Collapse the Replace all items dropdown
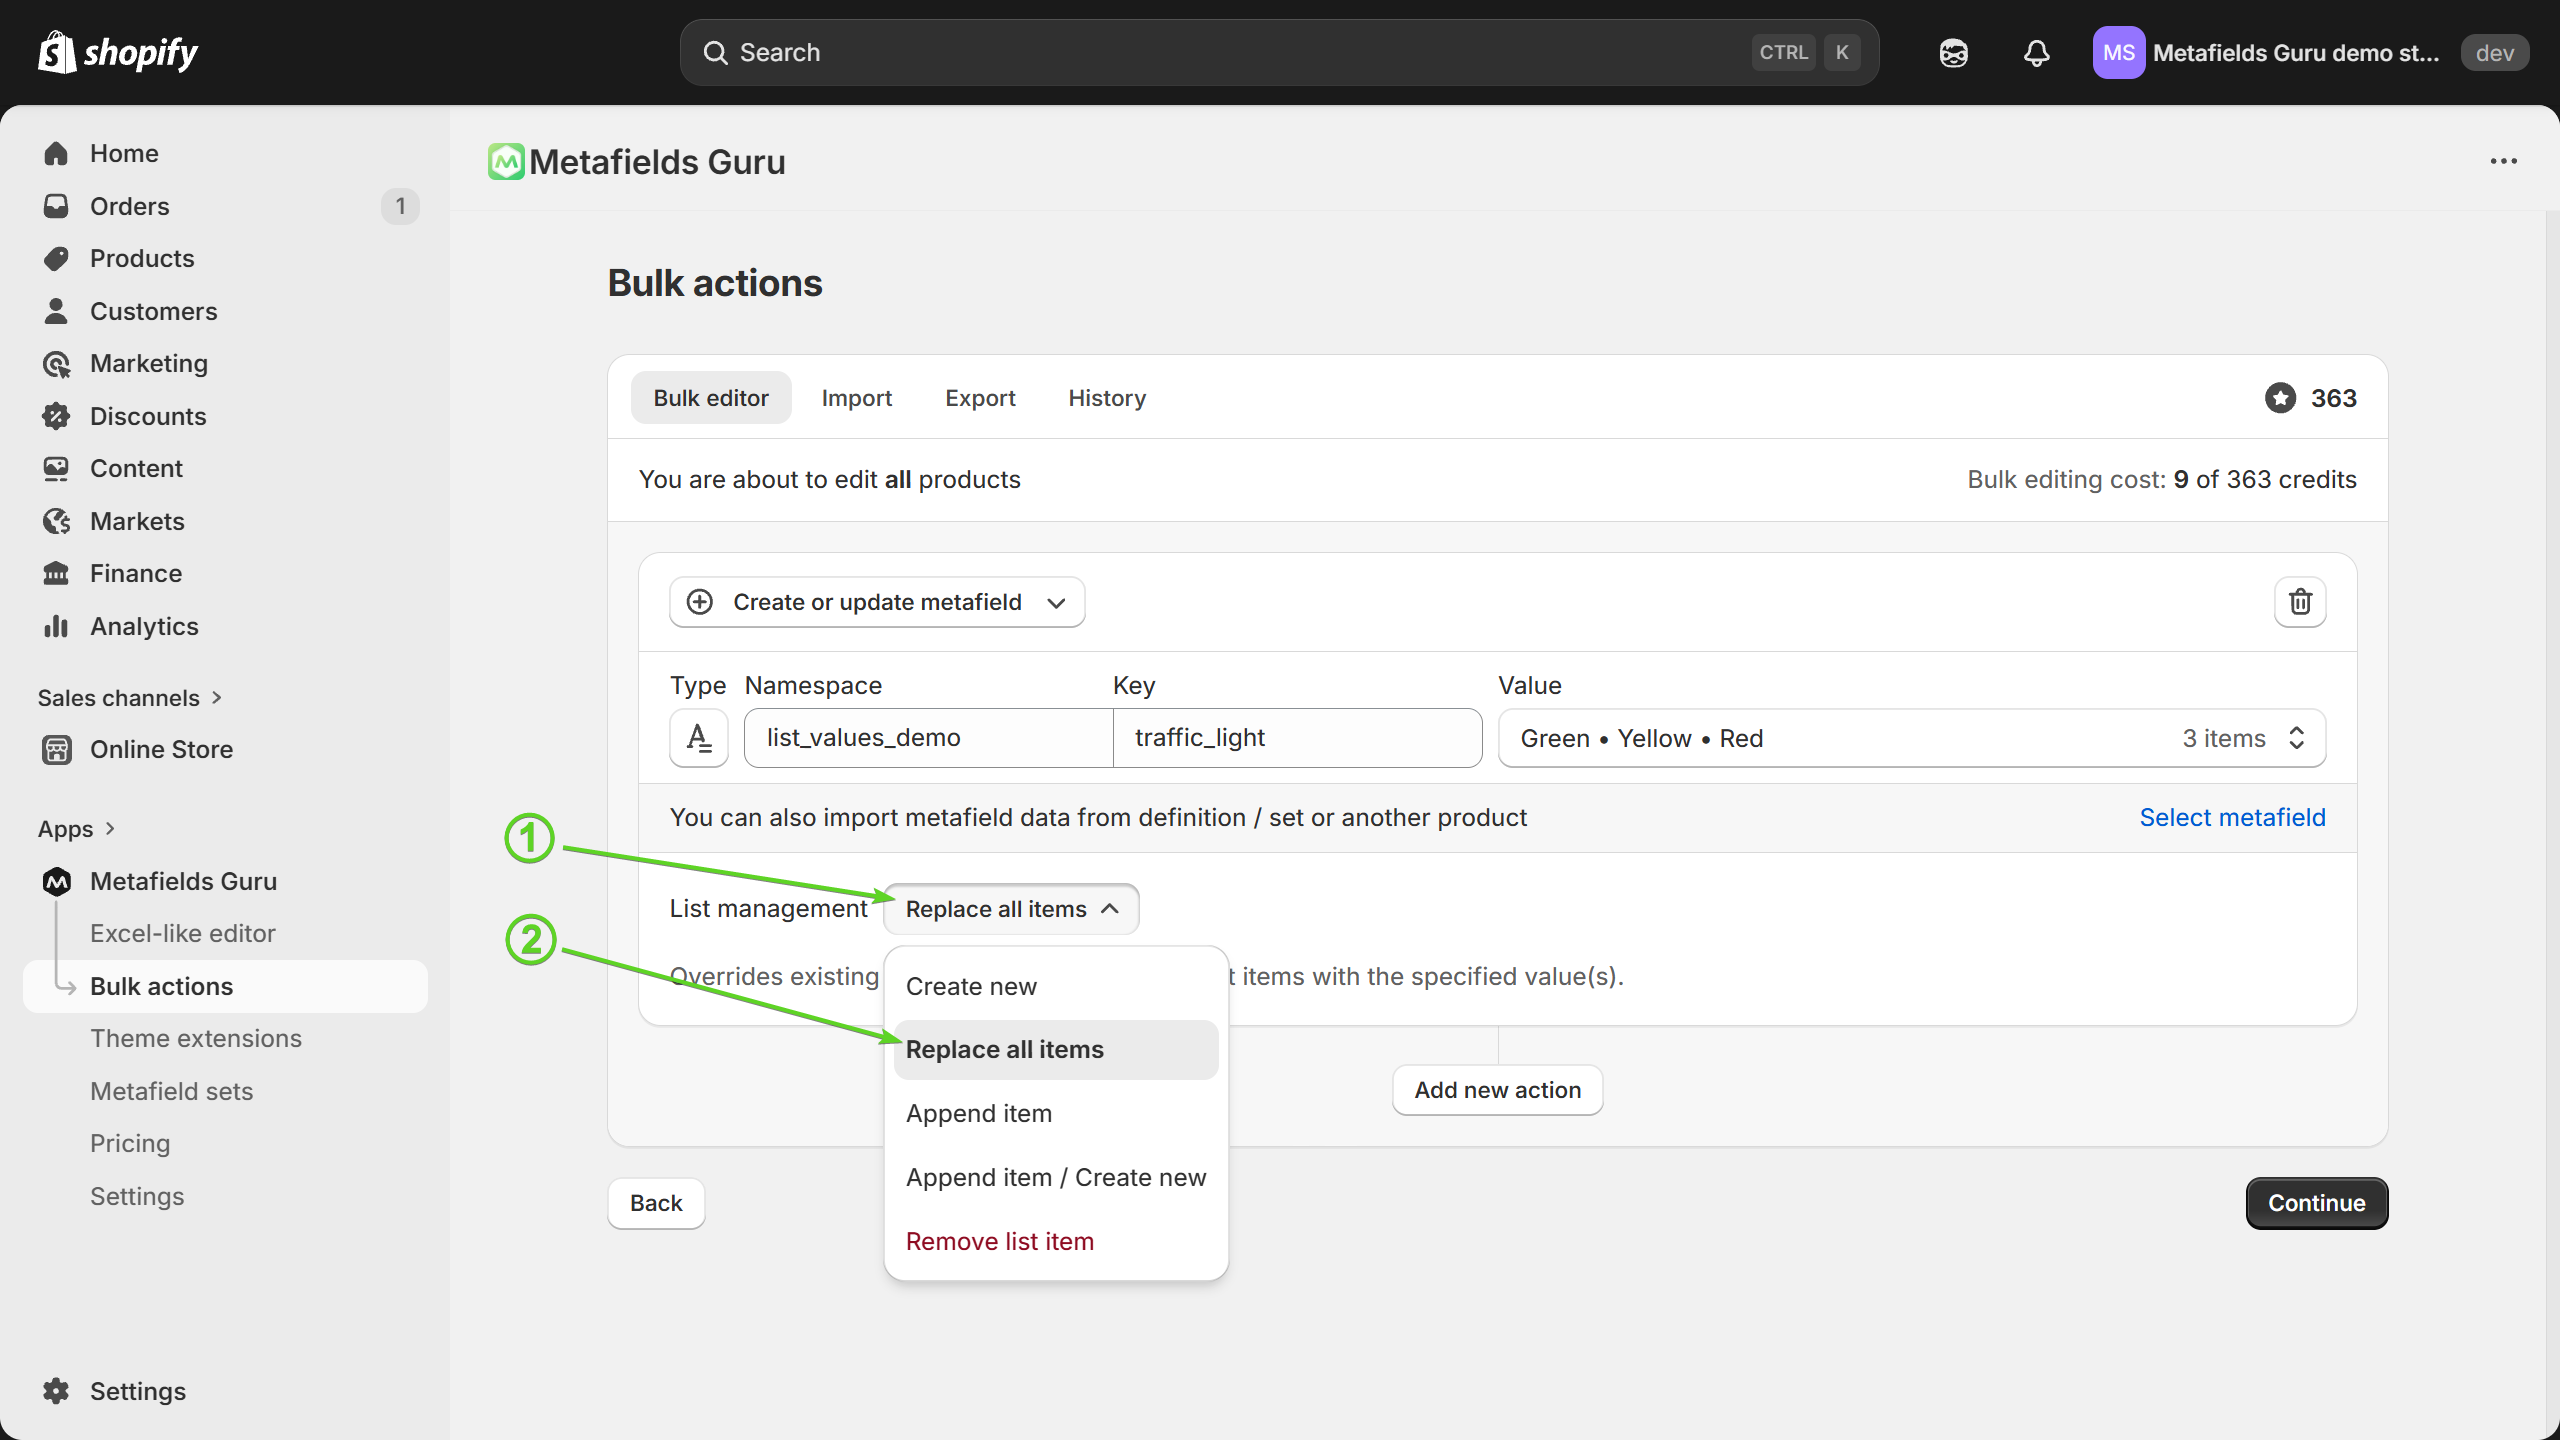This screenshot has height=1440, width=2560. pos(1011,909)
